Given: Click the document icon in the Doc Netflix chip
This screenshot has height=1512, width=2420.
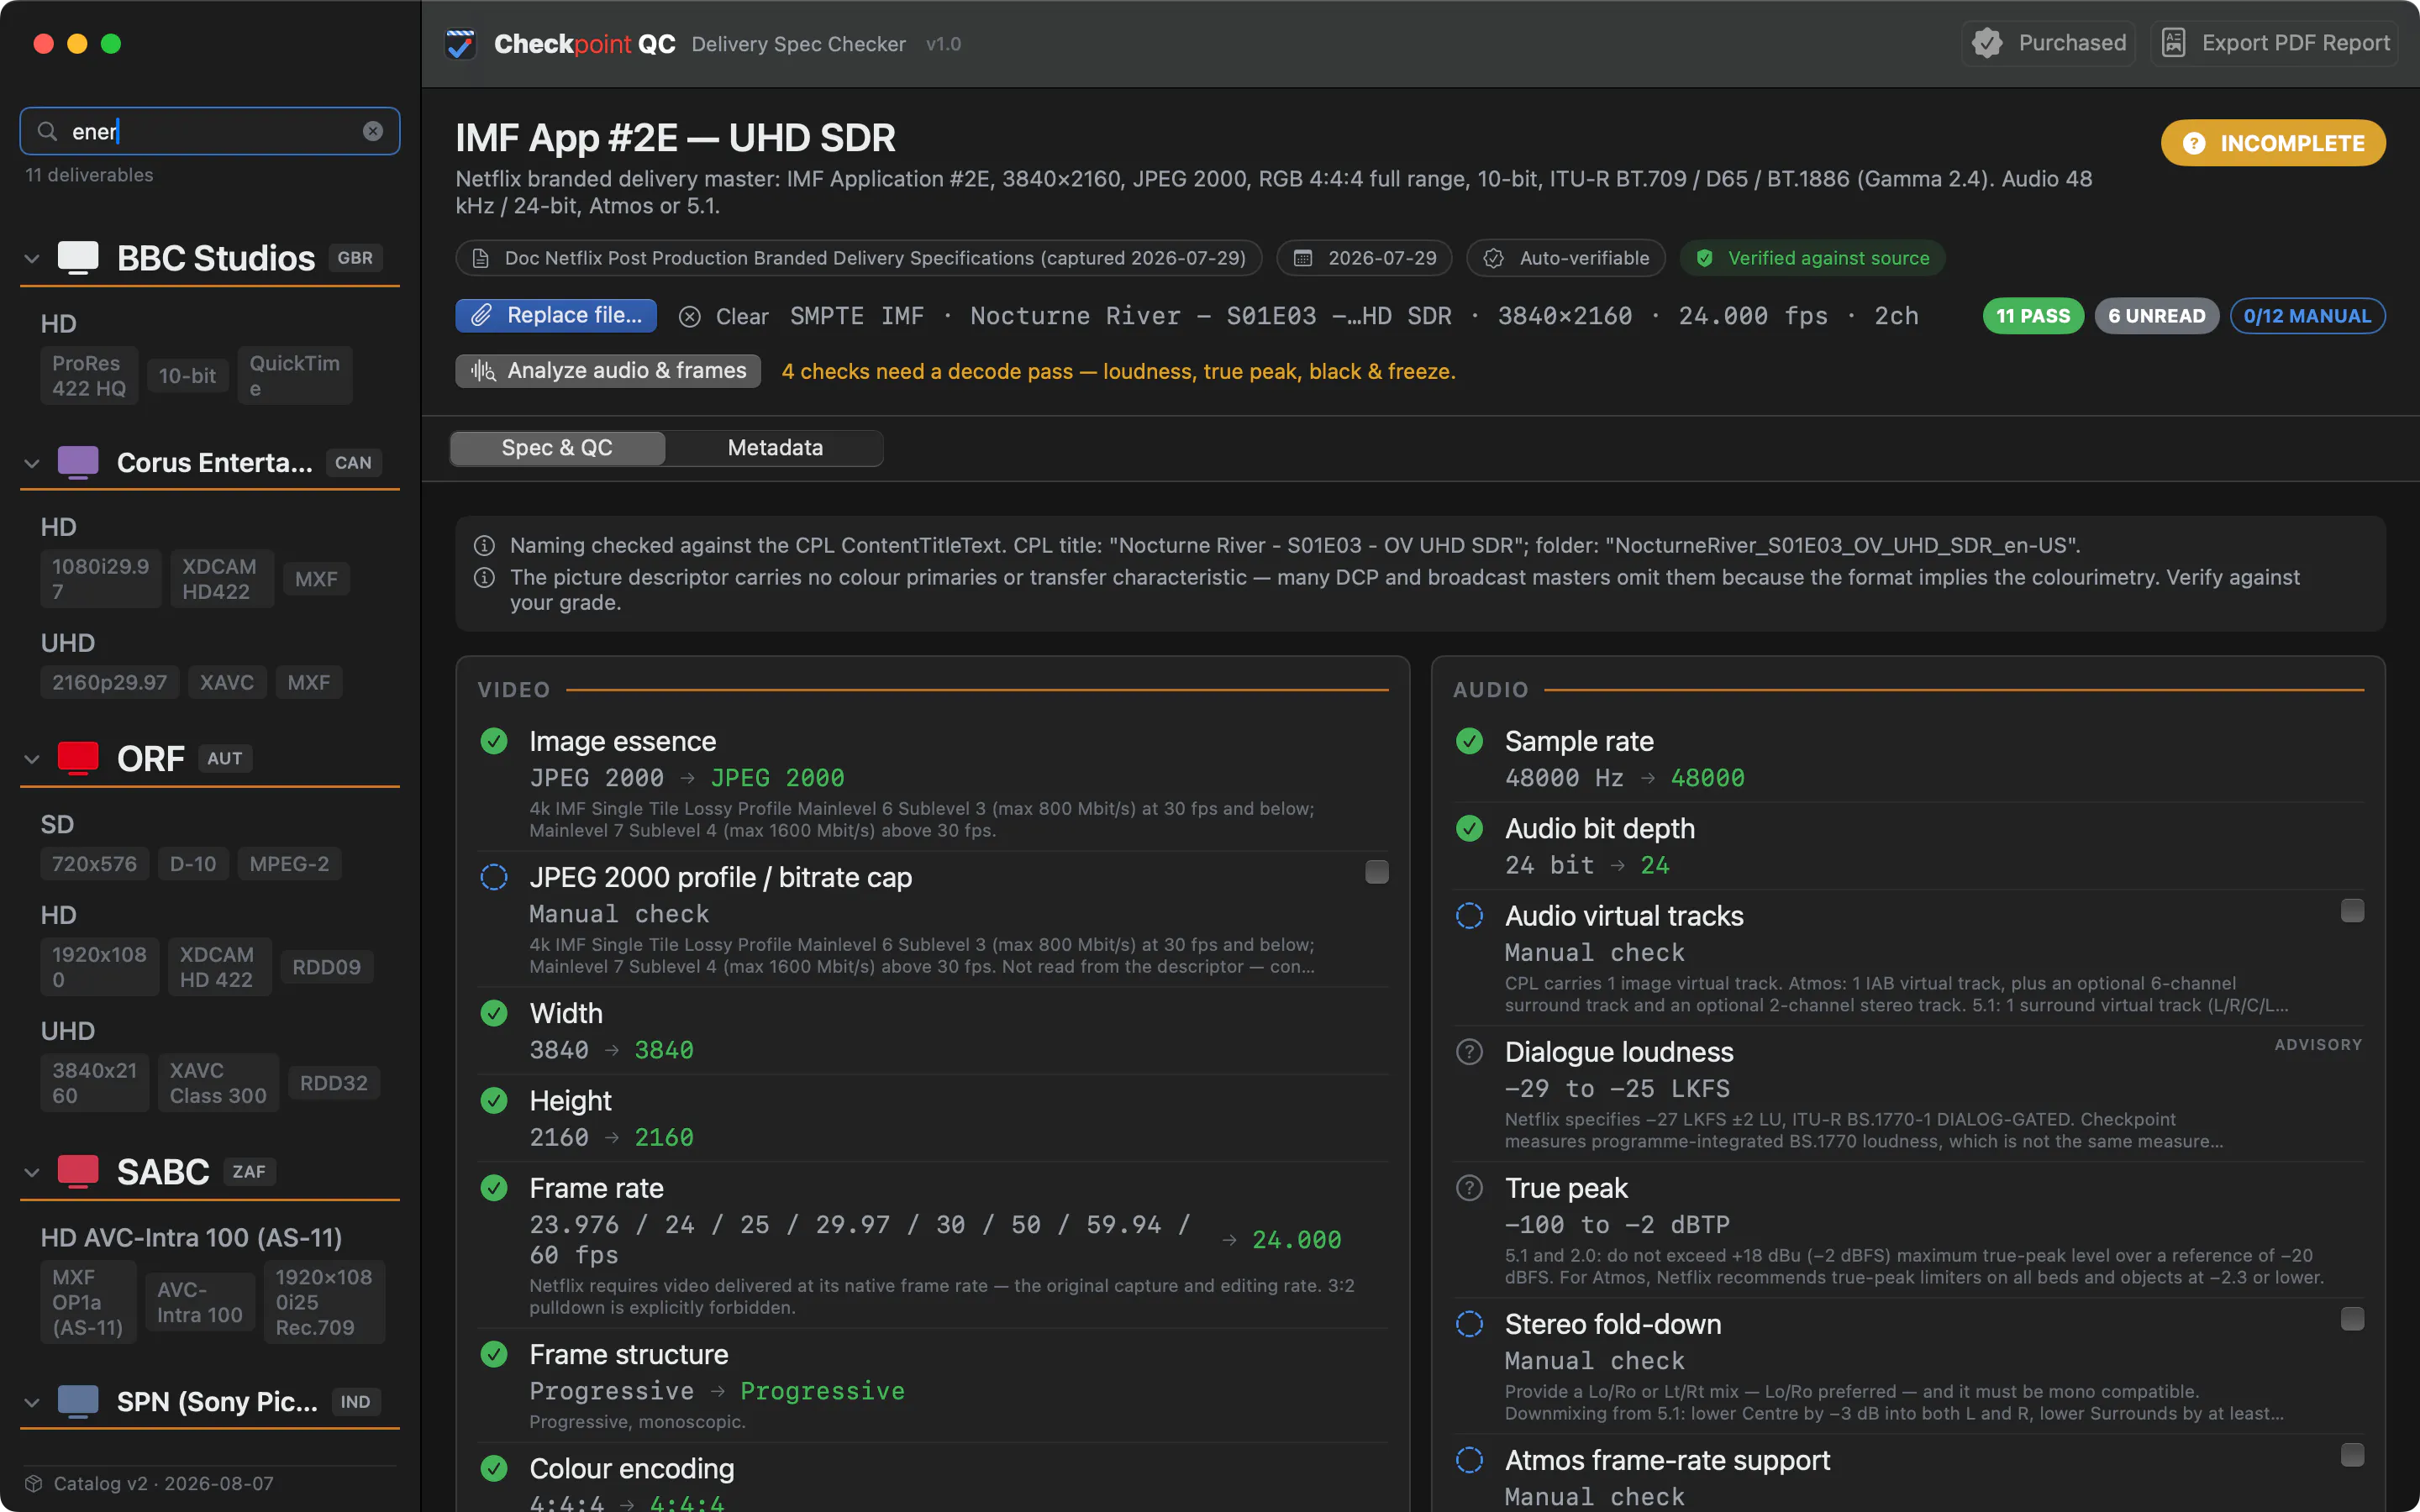Looking at the screenshot, I should (481, 258).
